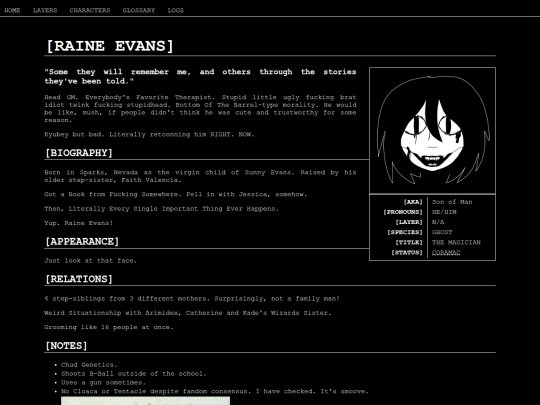Viewport: 540px width, 405px height.
Task: Click the opening quote about being remembered
Action: (x=200, y=76)
